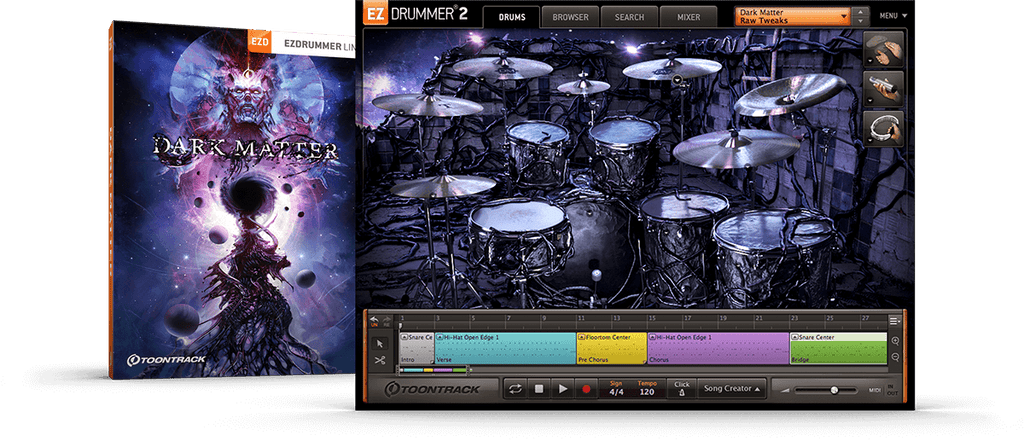
Task: Click the Tempo 120 field
Action: click(647, 389)
